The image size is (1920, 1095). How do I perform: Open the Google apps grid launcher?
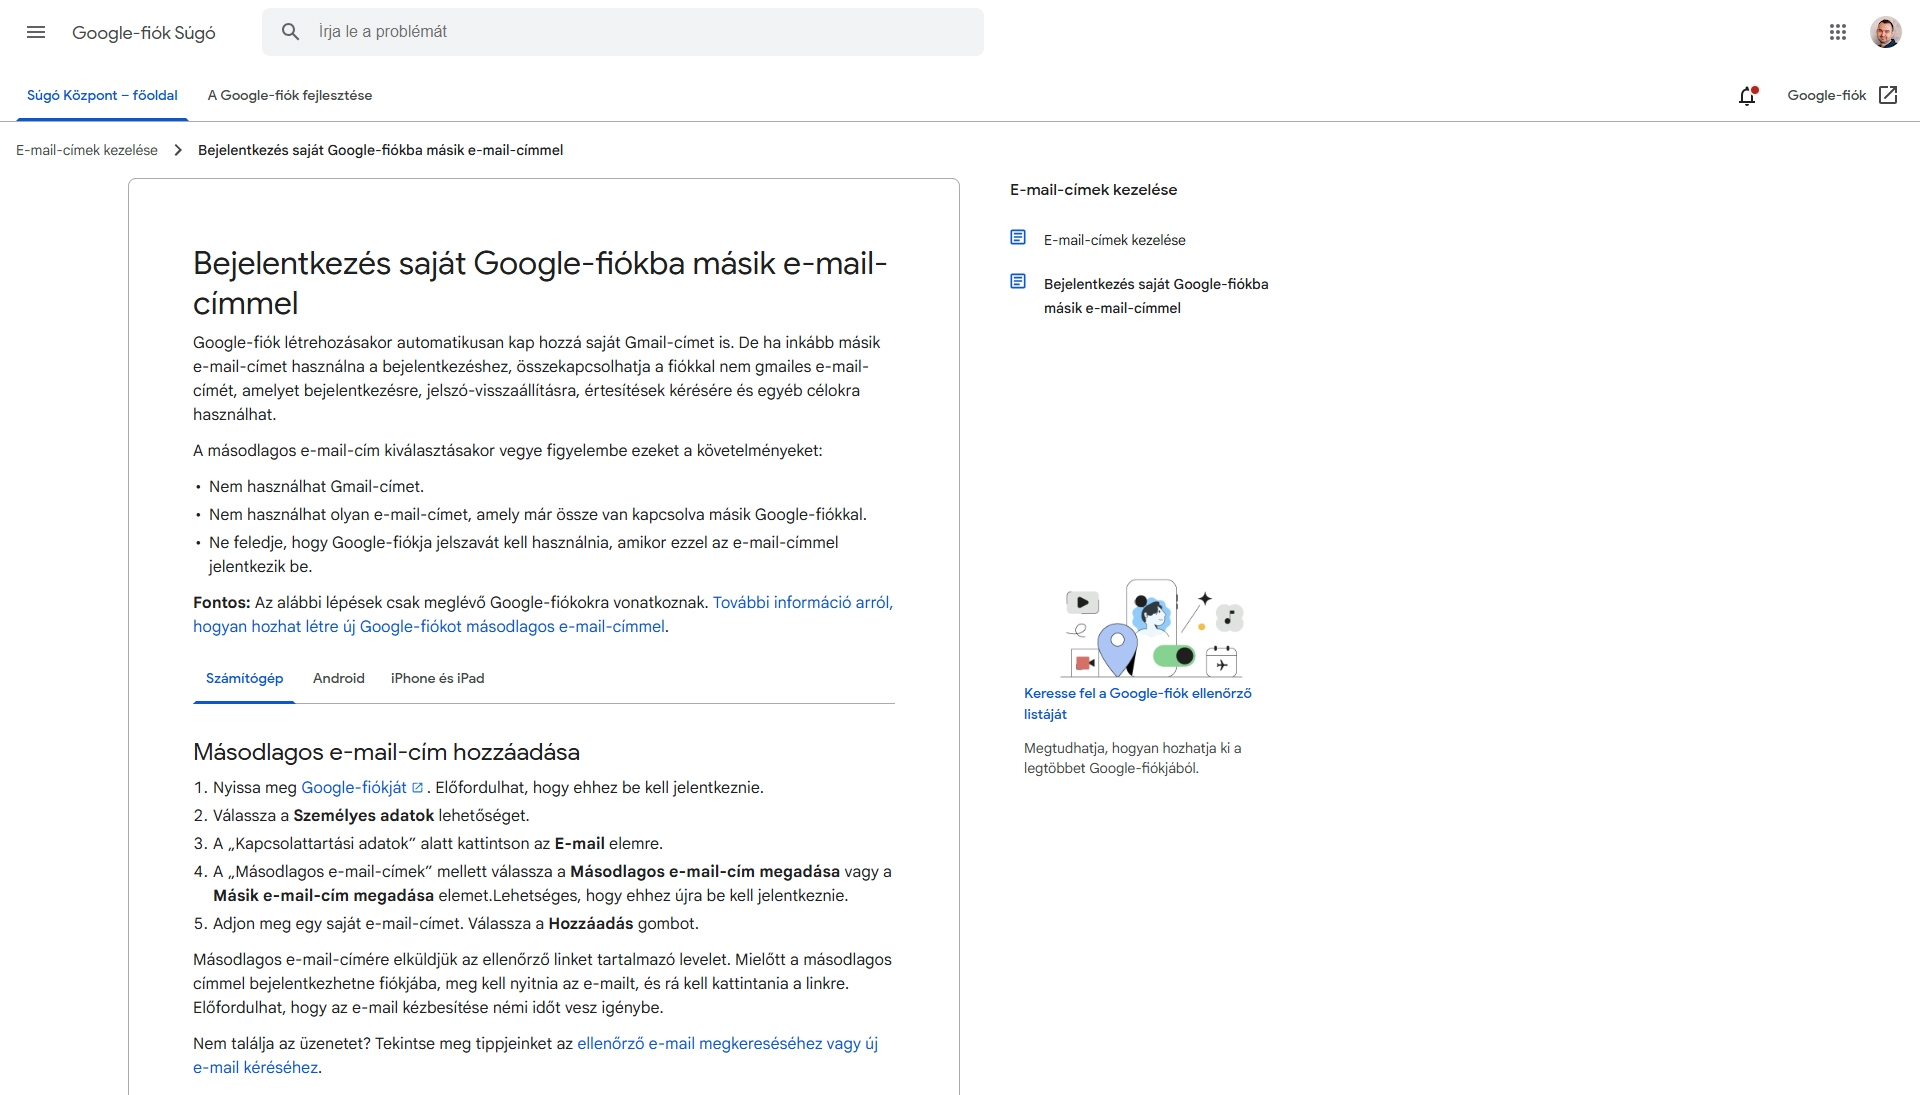click(x=1838, y=32)
